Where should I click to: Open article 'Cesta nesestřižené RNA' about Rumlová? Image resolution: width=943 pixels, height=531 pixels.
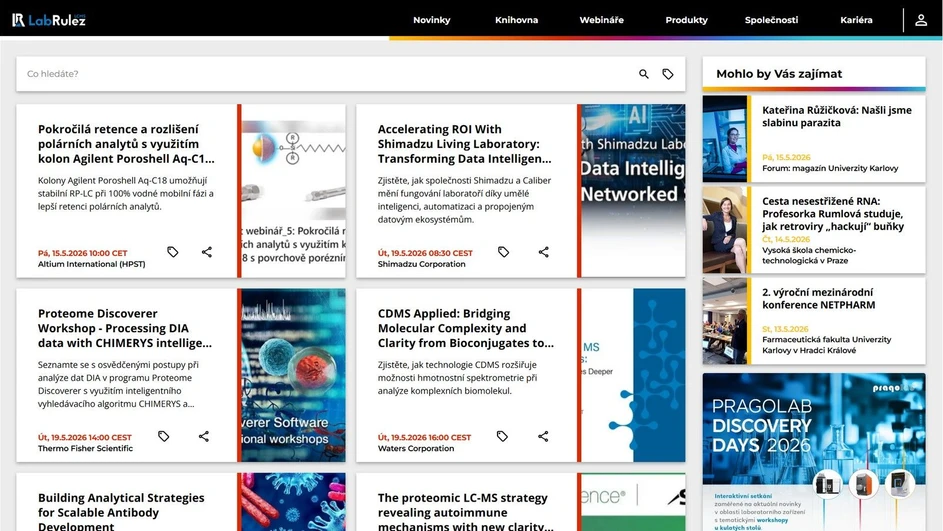[833, 213]
